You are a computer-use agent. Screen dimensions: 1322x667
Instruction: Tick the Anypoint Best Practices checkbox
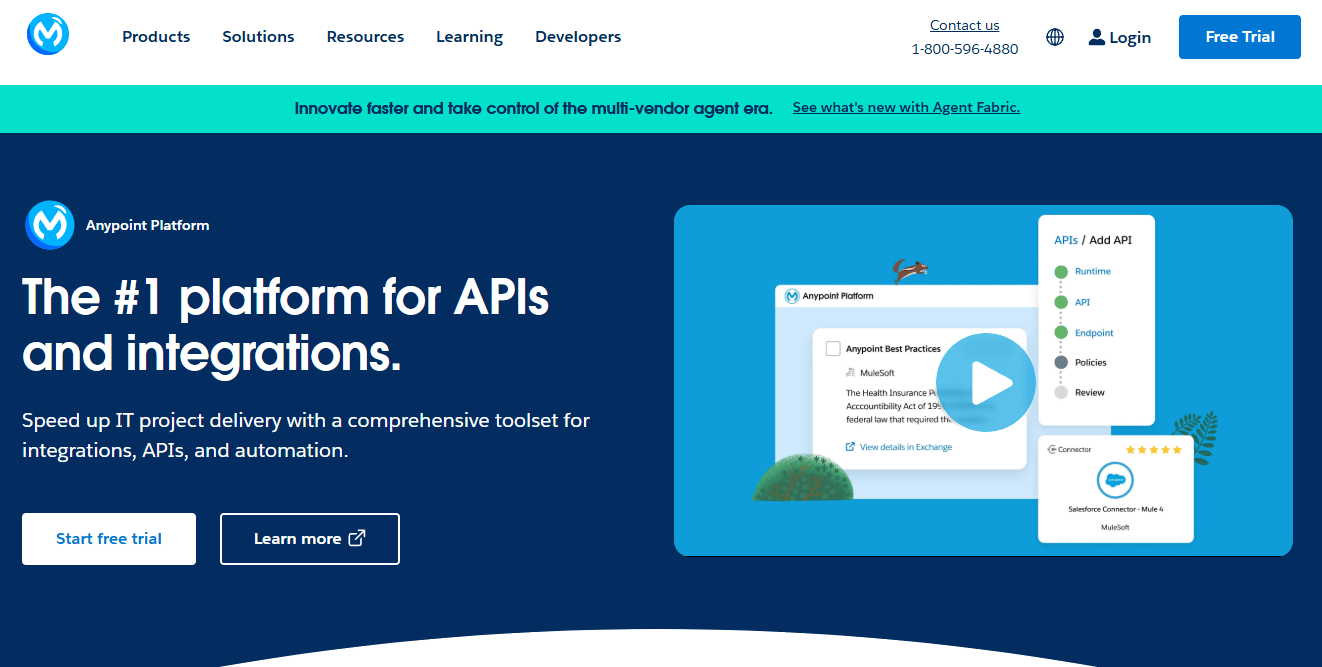tap(832, 349)
